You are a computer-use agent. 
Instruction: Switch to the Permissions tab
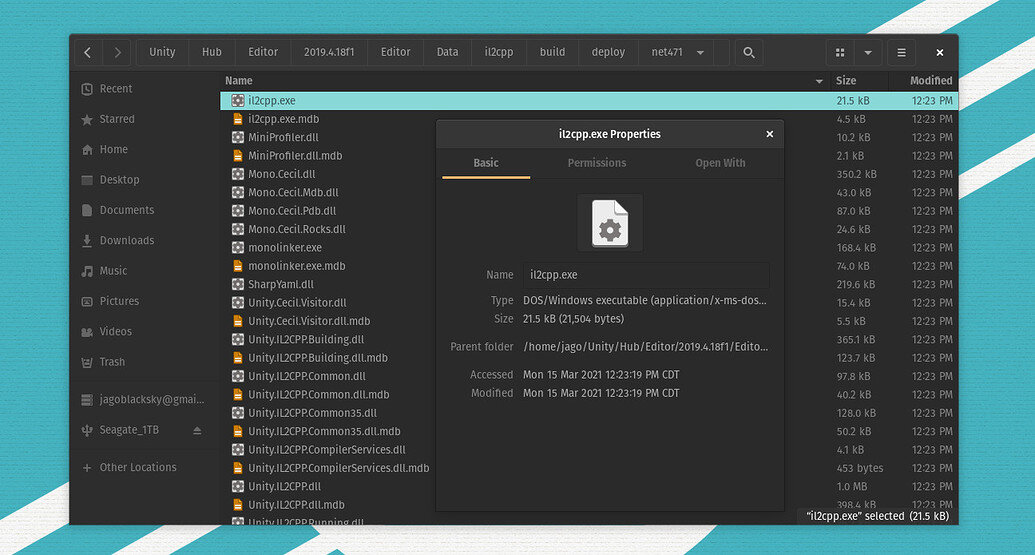click(x=597, y=163)
